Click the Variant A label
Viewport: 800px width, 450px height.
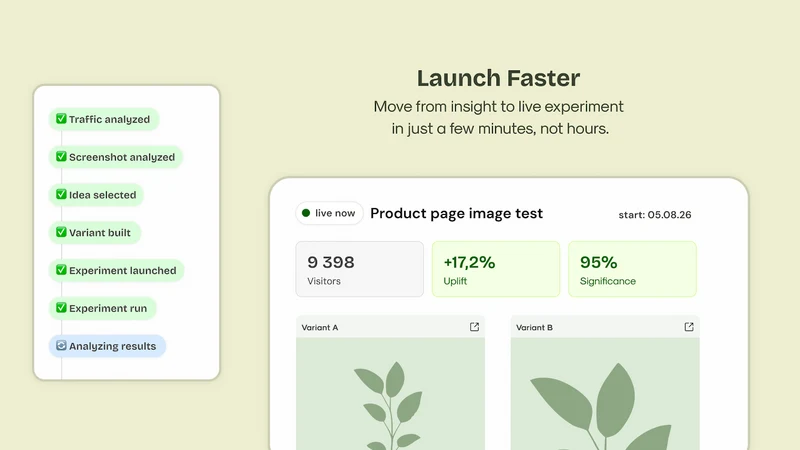[x=320, y=328]
